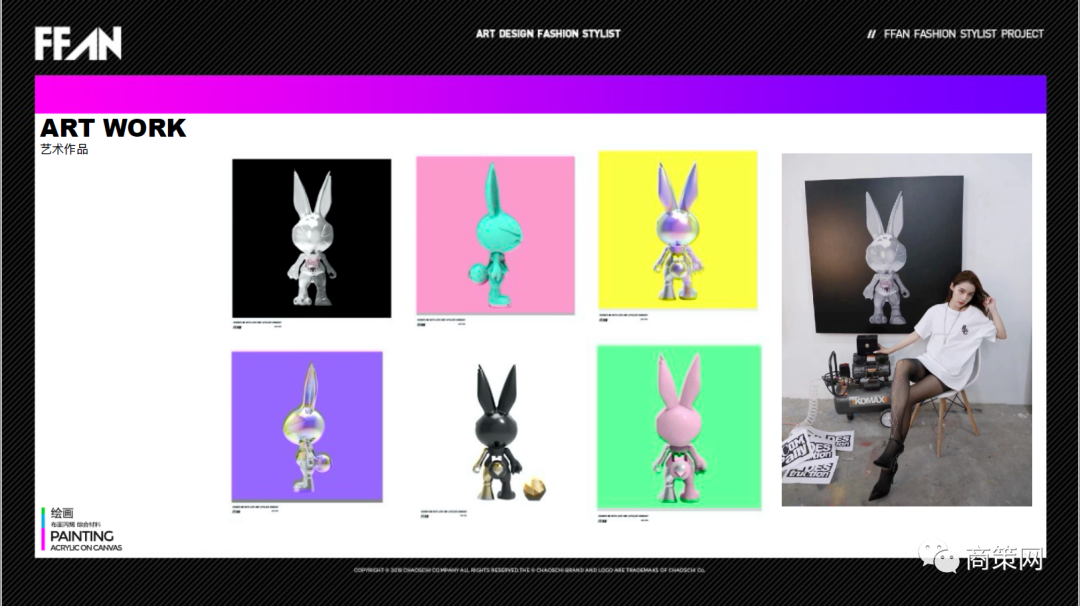This screenshot has height=606, width=1080.
Task: Open photo of model with rabbit painting
Action: 906,330
